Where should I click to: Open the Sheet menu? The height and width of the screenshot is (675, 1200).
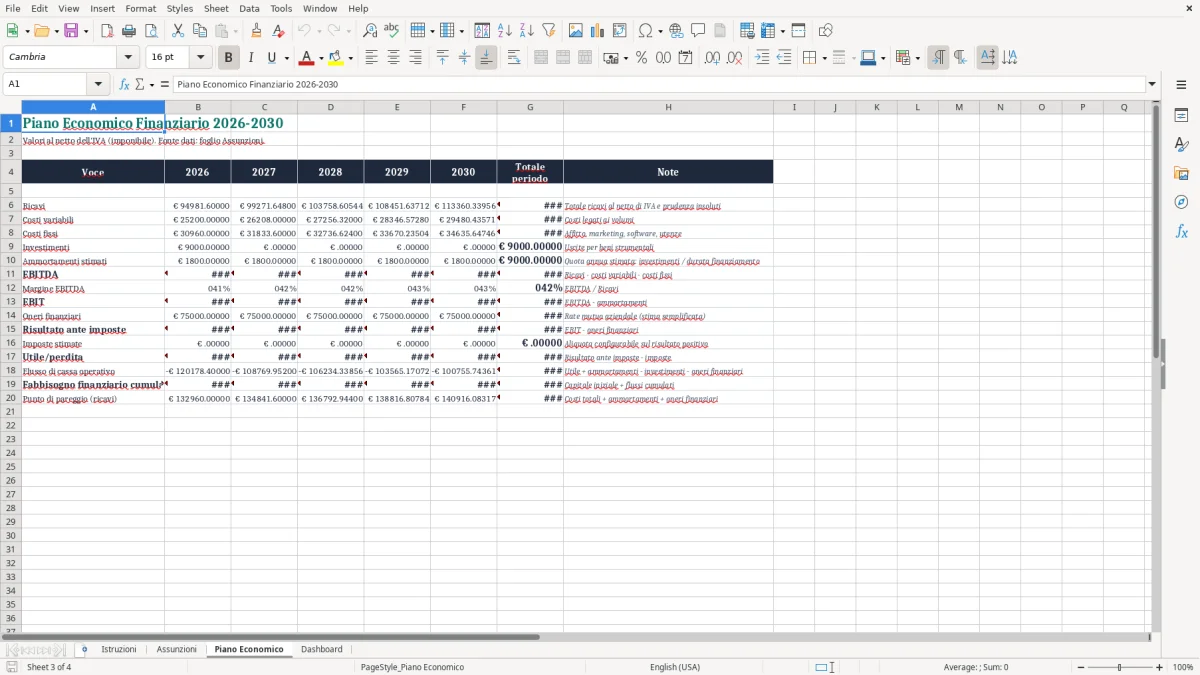click(216, 8)
